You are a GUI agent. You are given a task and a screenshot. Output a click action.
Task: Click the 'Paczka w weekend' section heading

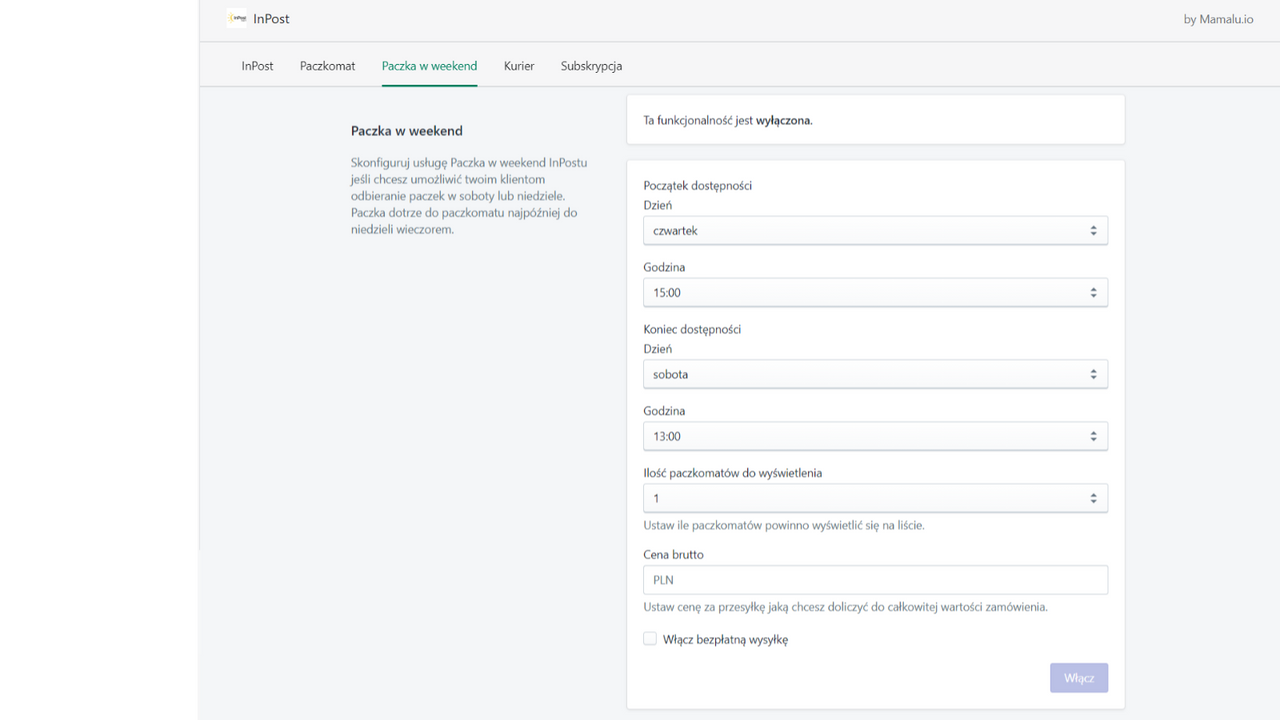click(407, 131)
